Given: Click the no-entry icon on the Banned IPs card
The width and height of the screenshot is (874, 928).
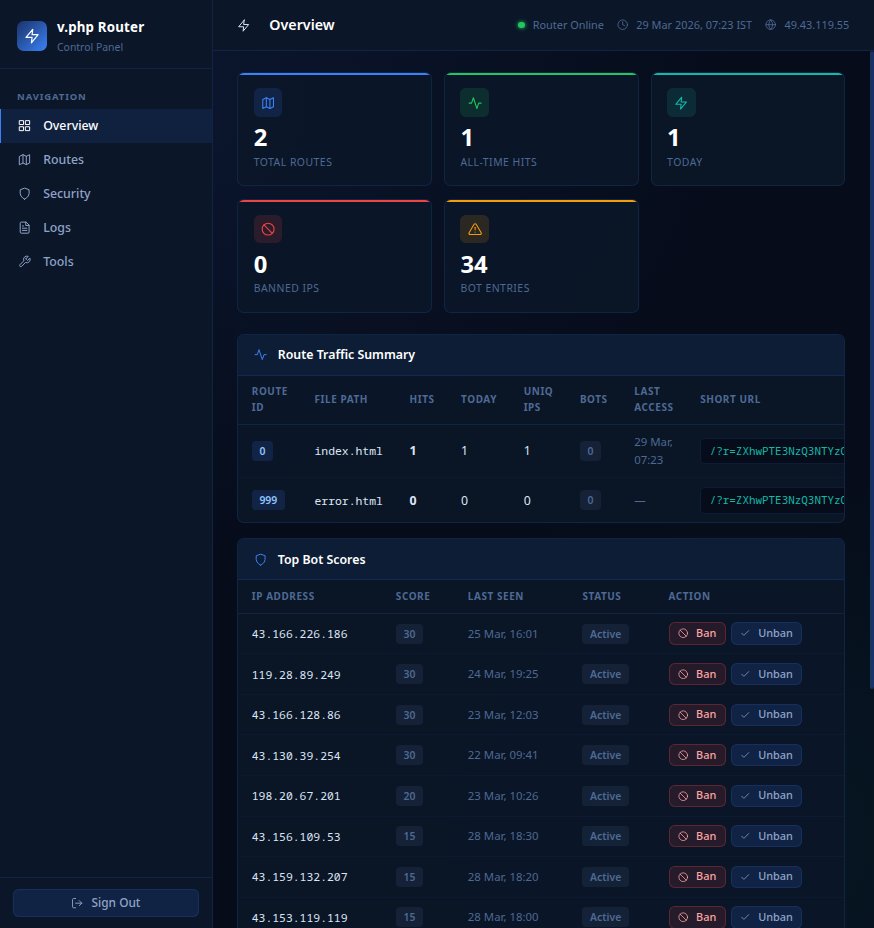Looking at the screenshot, I should pyautogui.click(x=267, y=228).
